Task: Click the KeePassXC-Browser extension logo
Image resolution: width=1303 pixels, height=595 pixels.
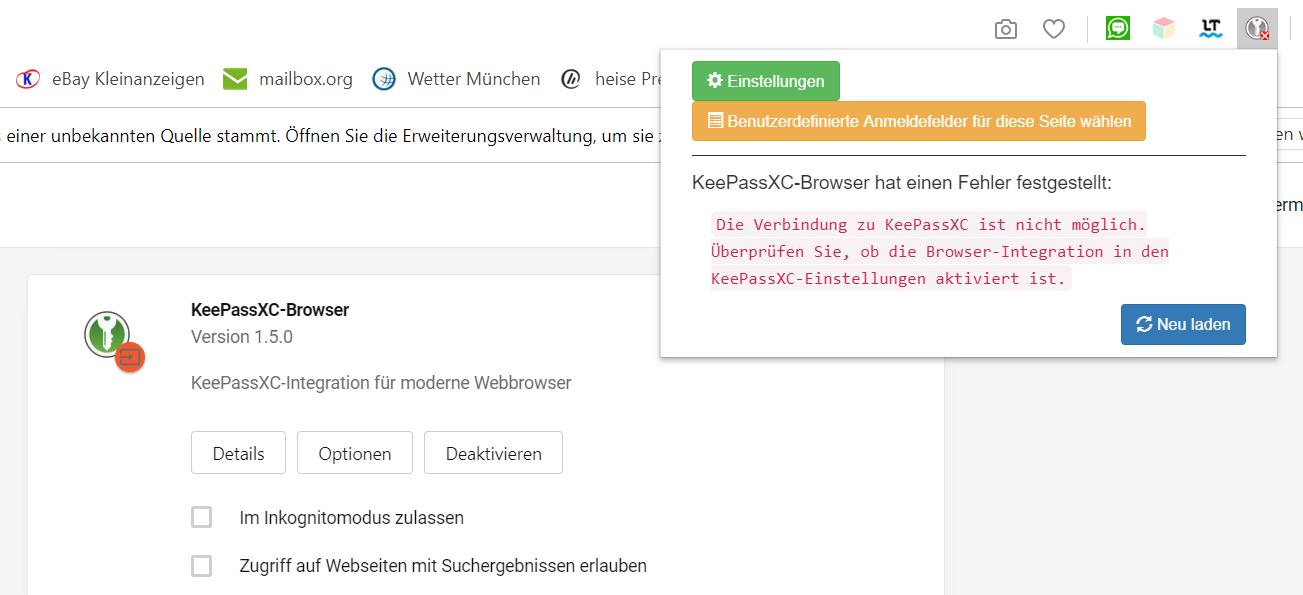Action: 113,339
